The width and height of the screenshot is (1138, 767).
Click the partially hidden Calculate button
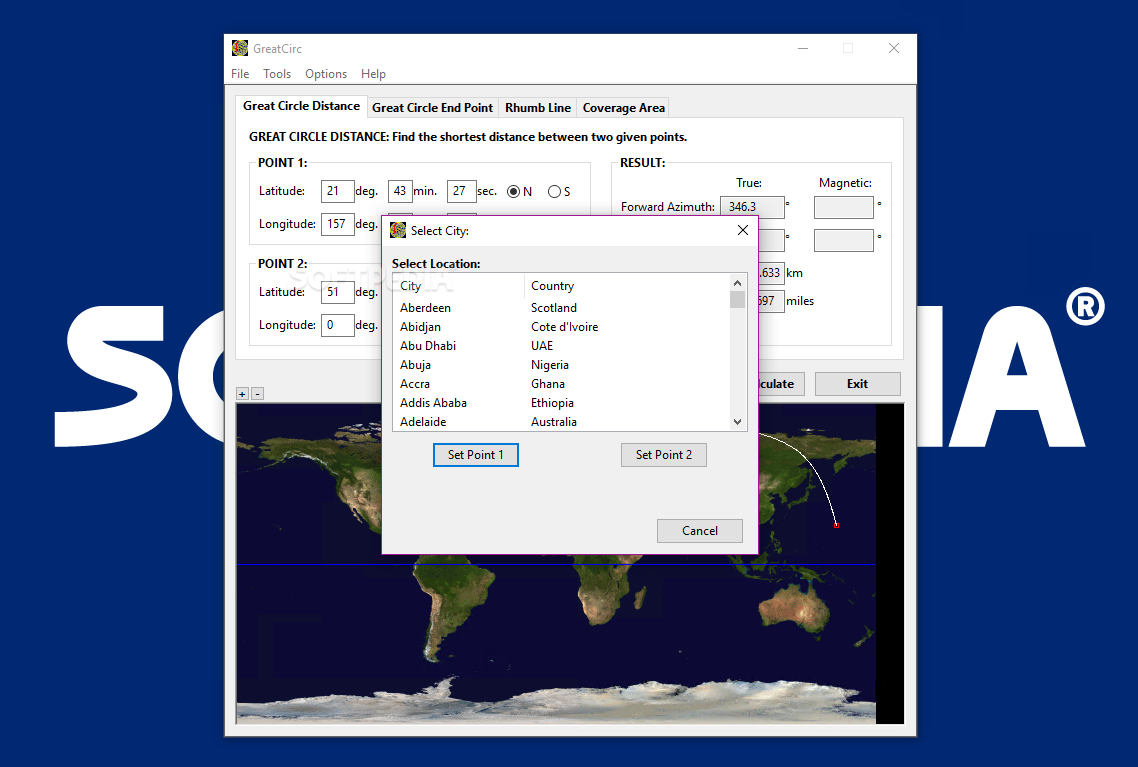[781, 384]
